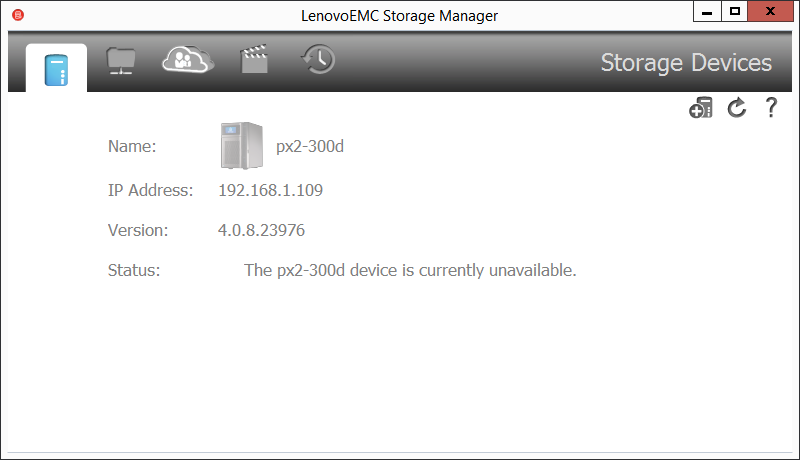Click the device unavailable status message
Image resolution: width=800 pixels, height=460 pixels.
pyautogui.click(x=410, y=270)
